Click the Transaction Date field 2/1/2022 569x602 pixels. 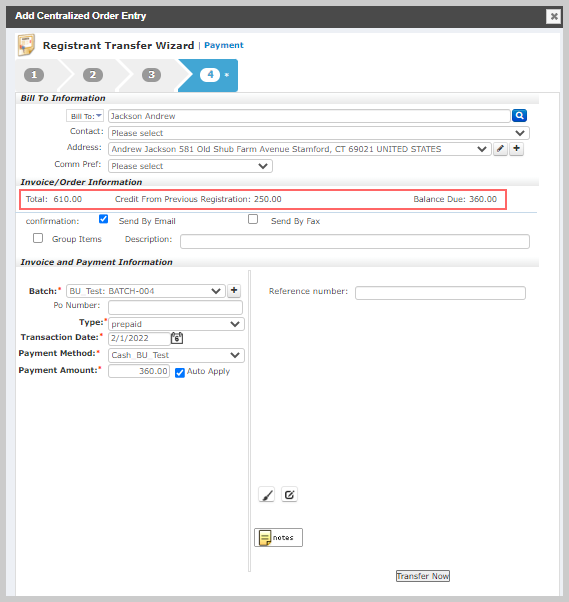tap(139, 338)
